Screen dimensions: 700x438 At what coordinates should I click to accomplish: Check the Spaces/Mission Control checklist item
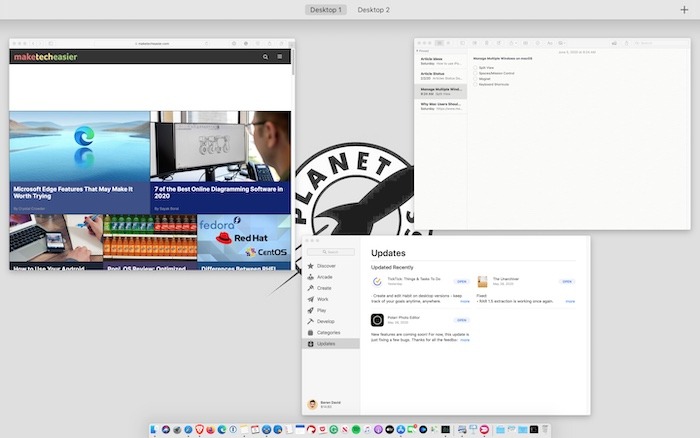(x=475, y=73)
